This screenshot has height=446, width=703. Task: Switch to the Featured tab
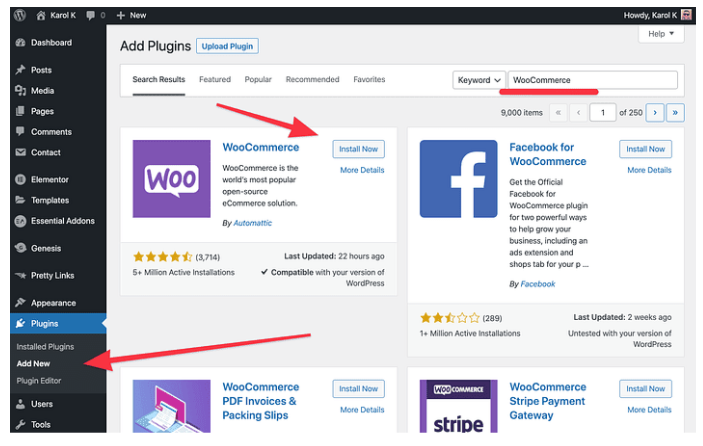[x=215, y=79]
